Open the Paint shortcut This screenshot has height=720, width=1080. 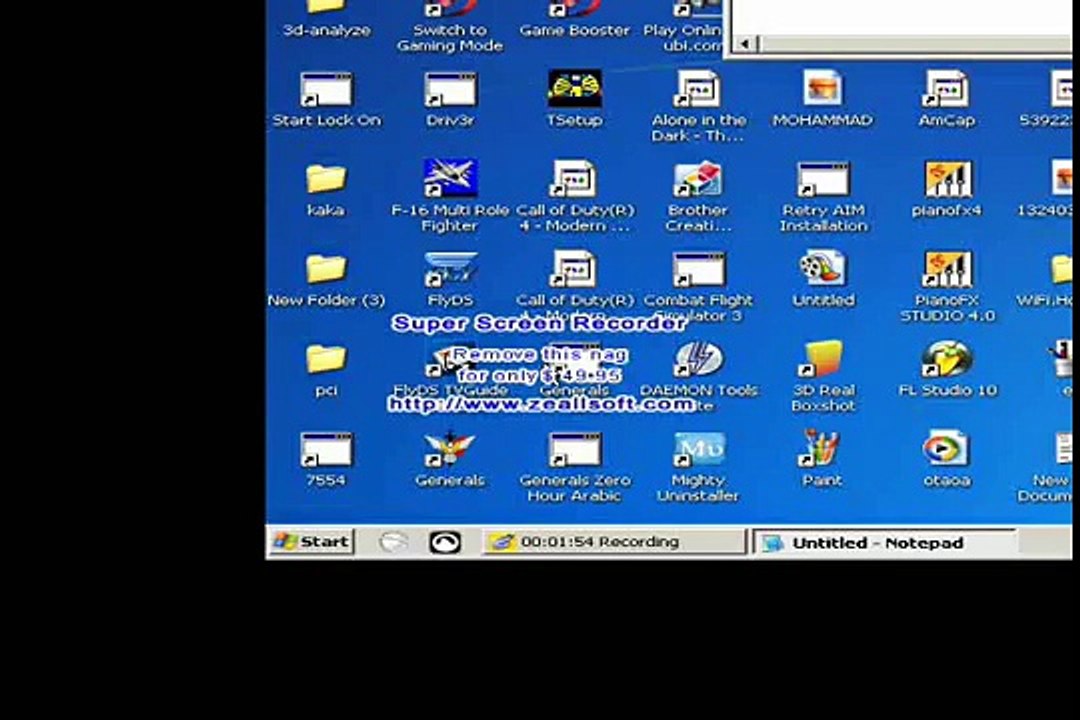(x=822, y=449)
